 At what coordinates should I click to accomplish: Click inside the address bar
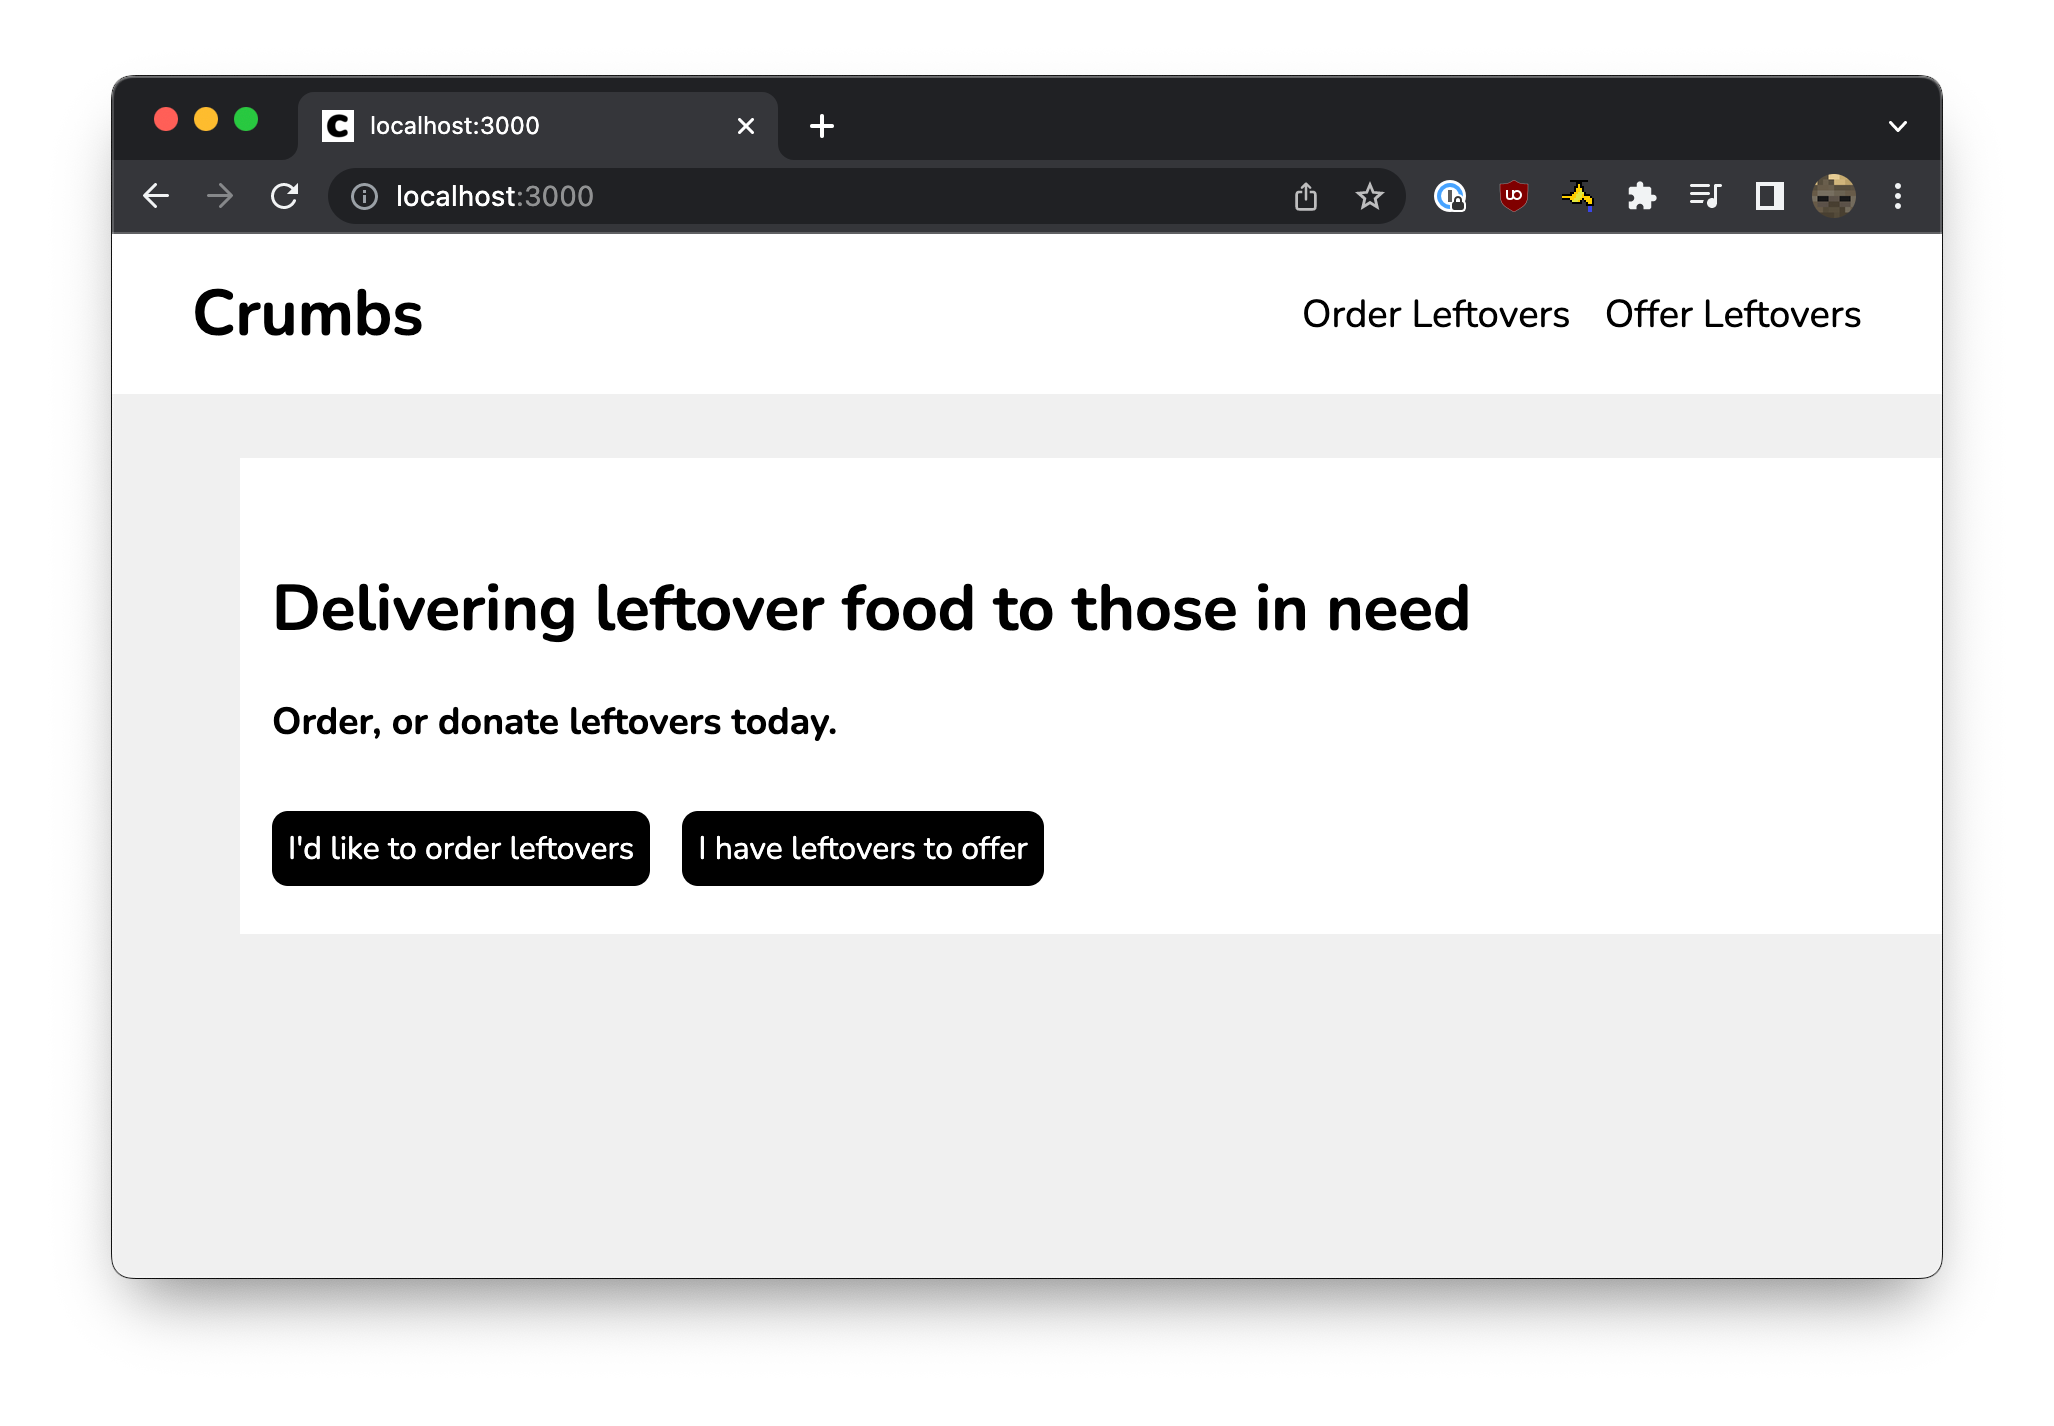[700, 196]
